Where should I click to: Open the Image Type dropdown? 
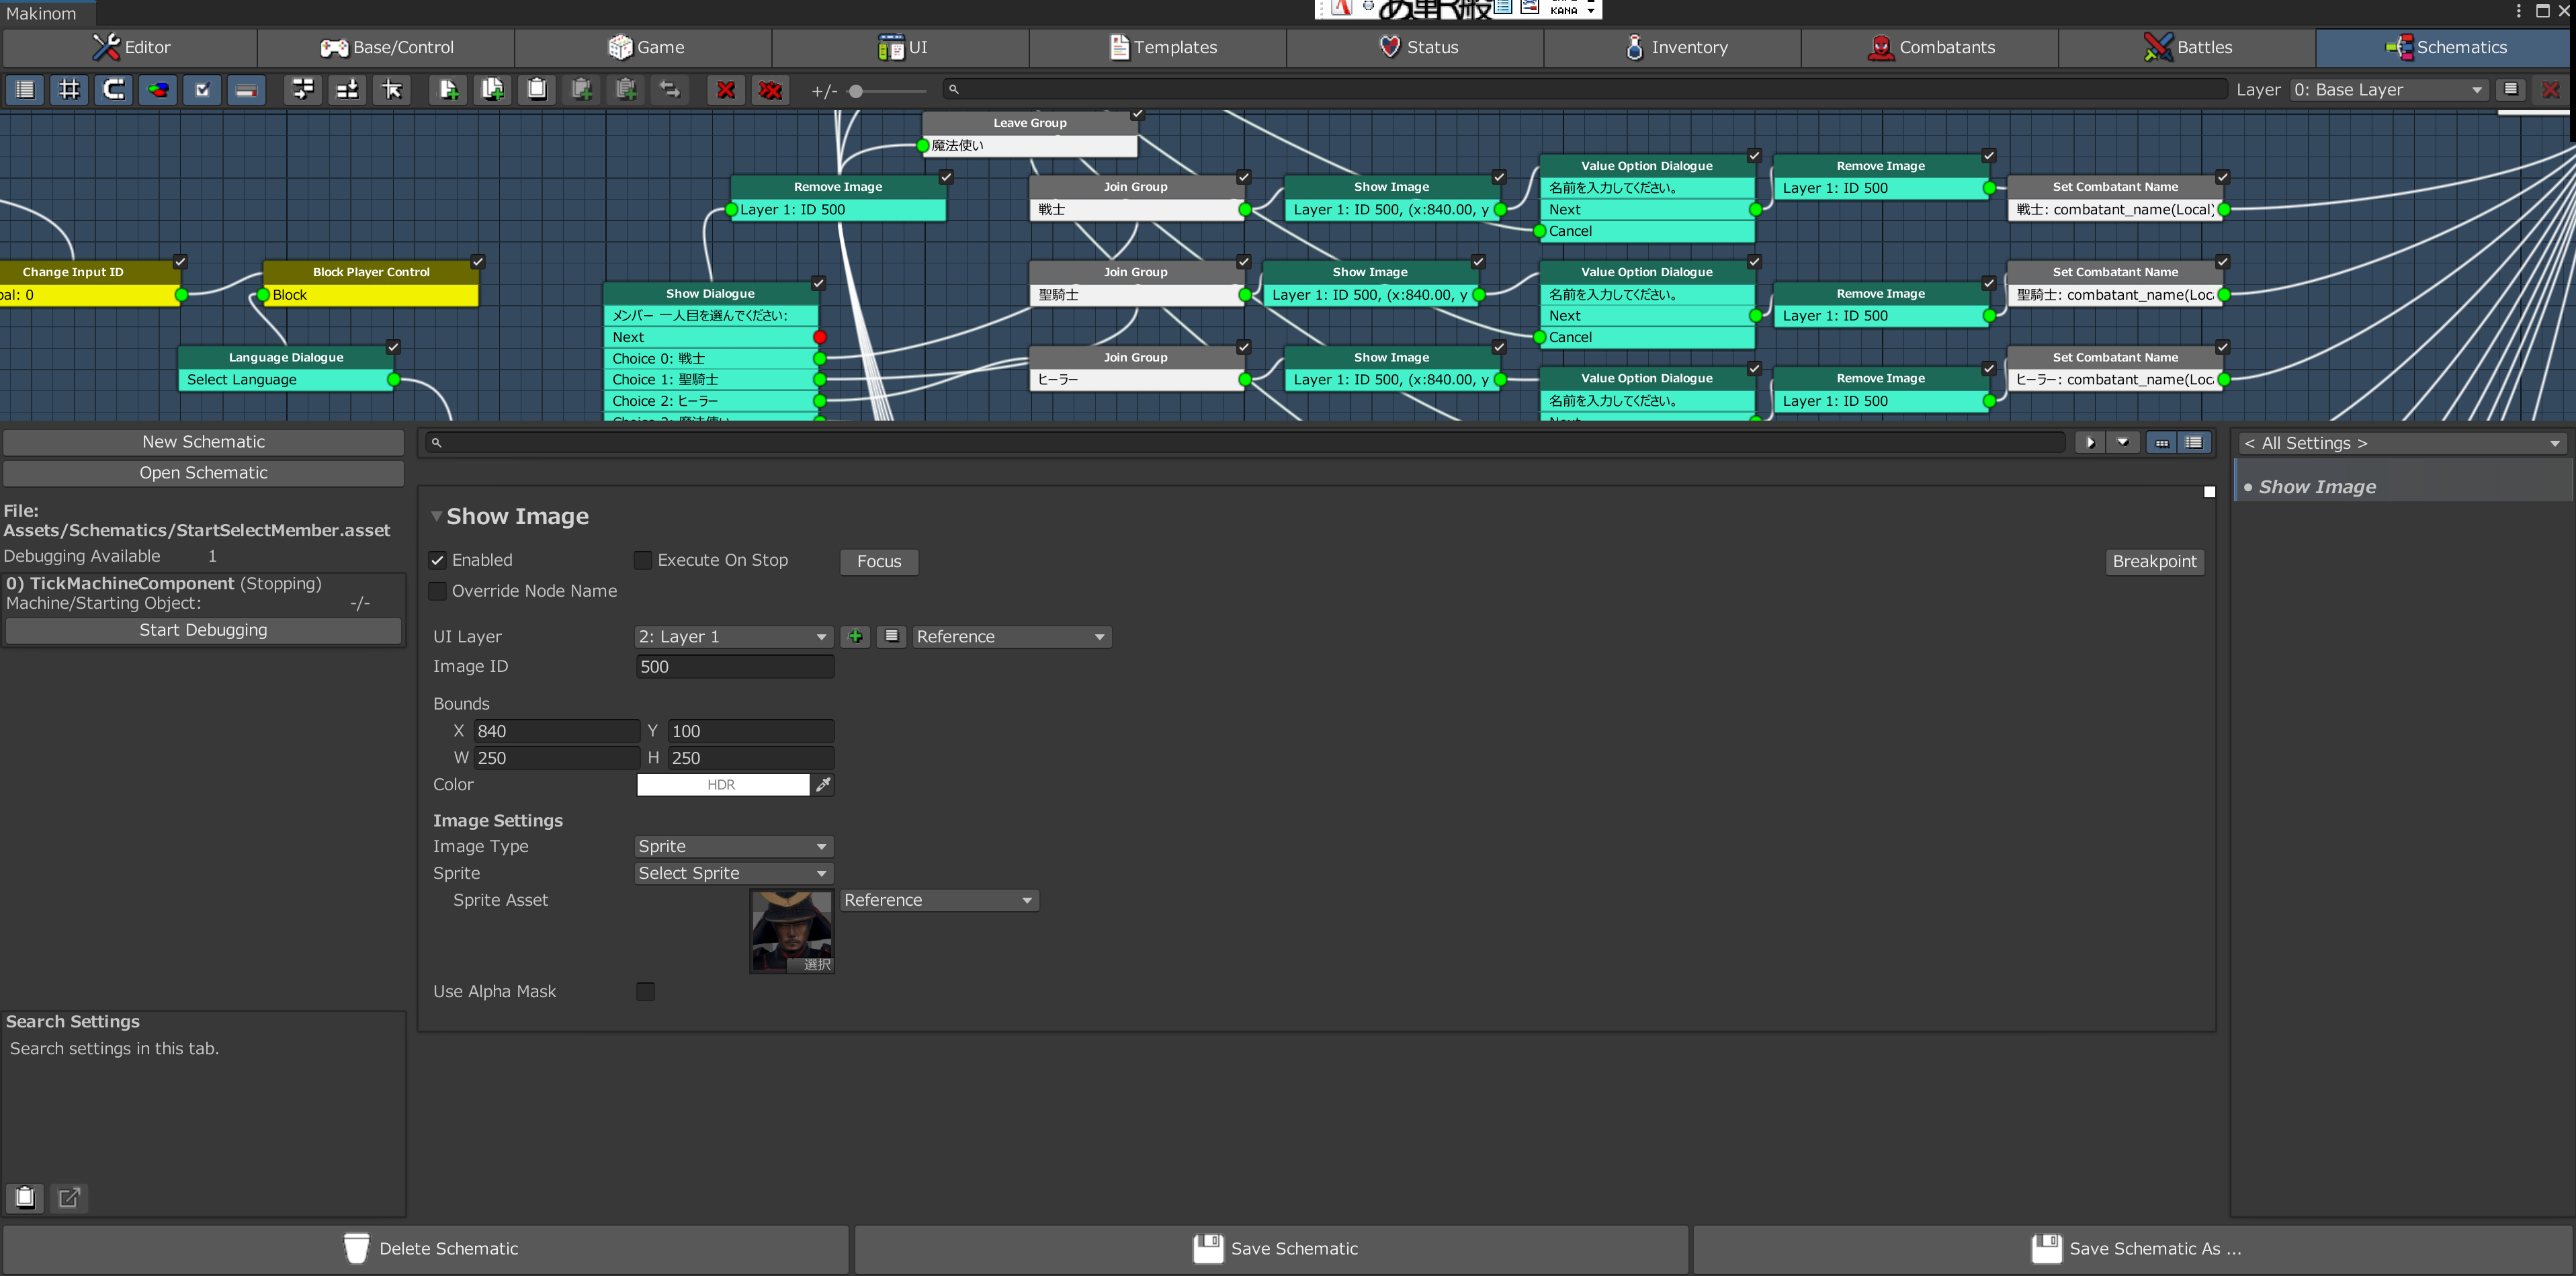[733, 847]
